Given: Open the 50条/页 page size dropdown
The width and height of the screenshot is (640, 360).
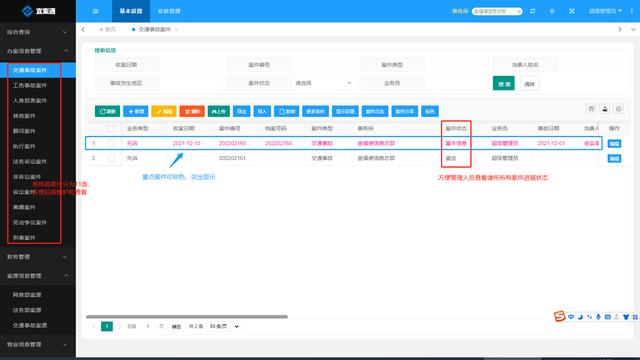Looking at the screenshot, I should point(224,327).
